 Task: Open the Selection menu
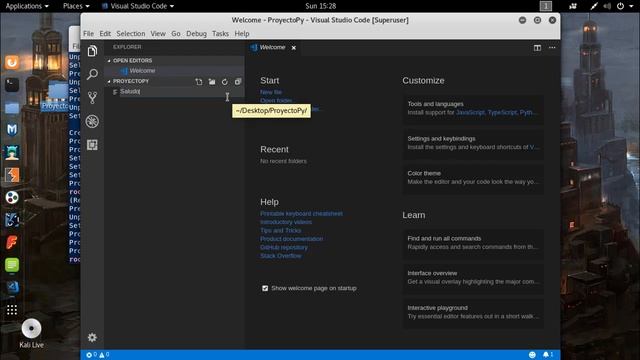131,33
